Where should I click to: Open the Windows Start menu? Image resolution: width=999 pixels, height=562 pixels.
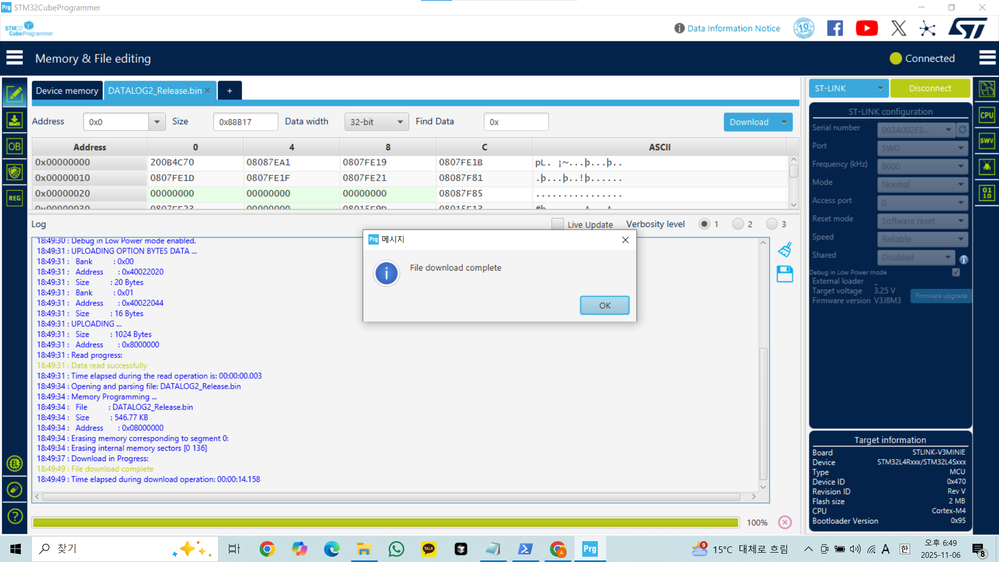coord(15,549)
